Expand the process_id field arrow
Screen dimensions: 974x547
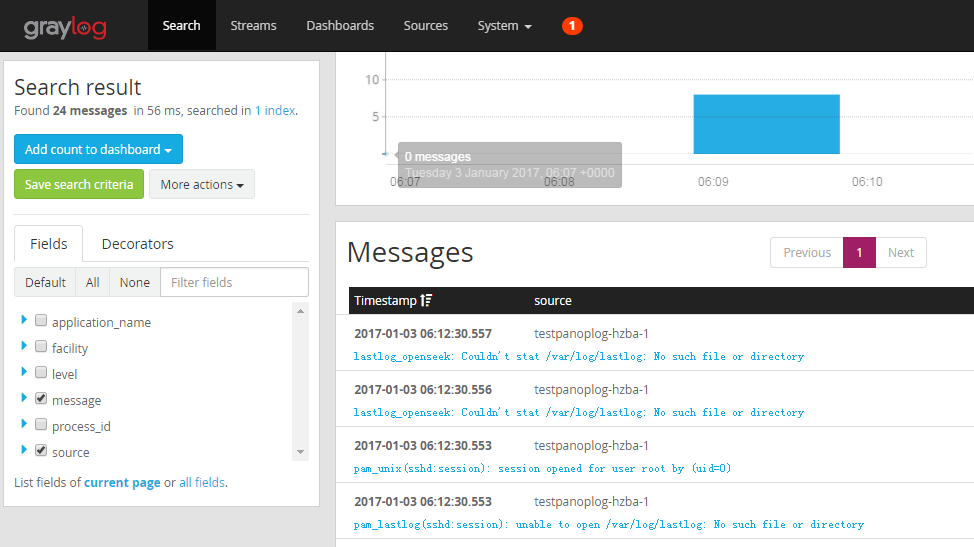24,424
